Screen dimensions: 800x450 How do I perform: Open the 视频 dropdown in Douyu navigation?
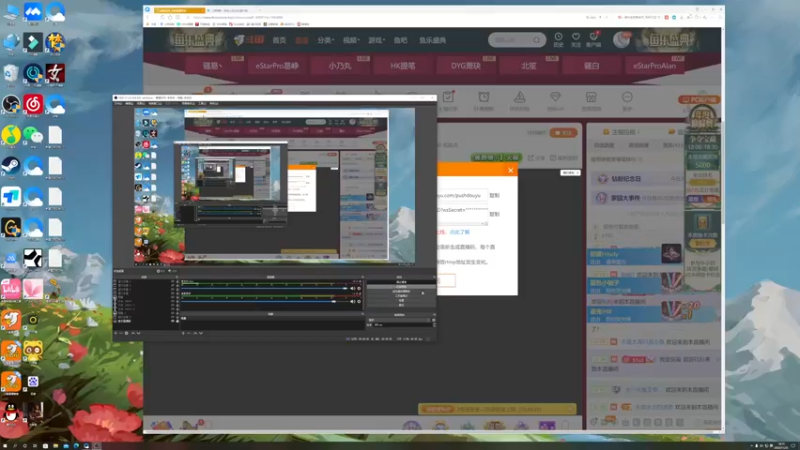[351, 40]
